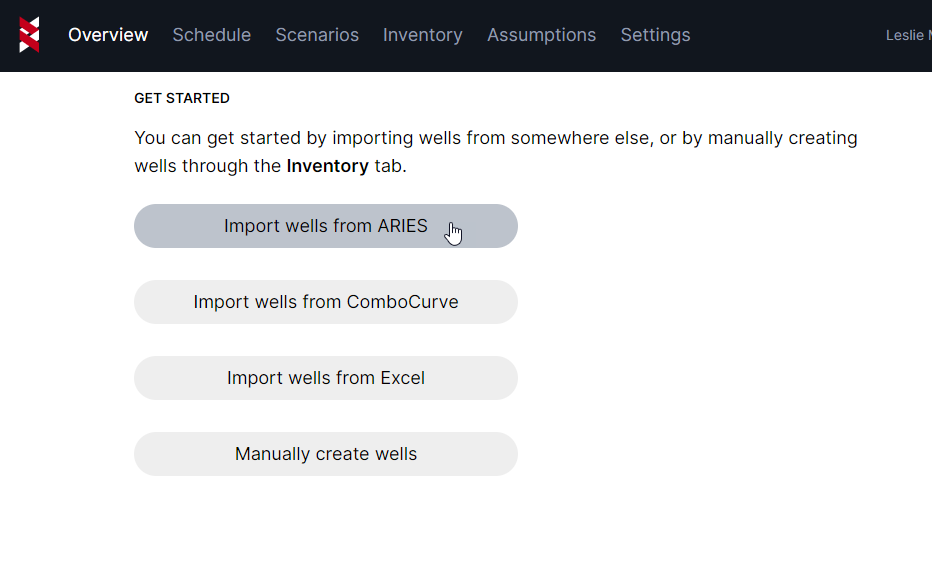Open the user account menu at top right
This screenshot has height=571, width=932.
click(x=908, y=35)
